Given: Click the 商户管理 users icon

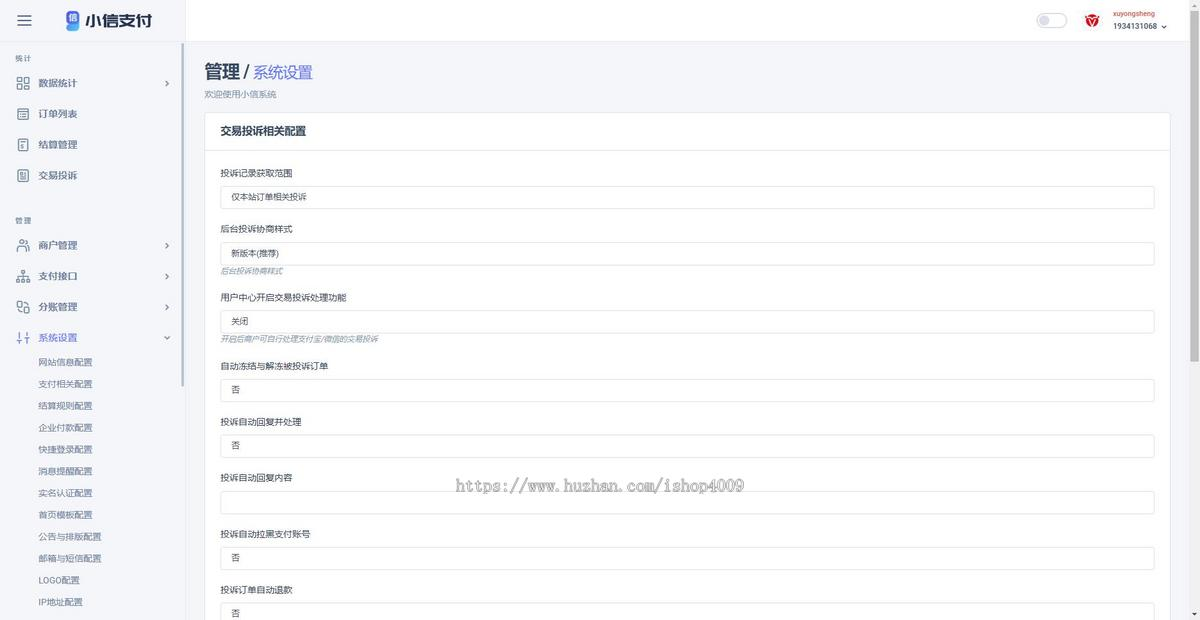Looking at the screenshot, I should coord(23,246).
